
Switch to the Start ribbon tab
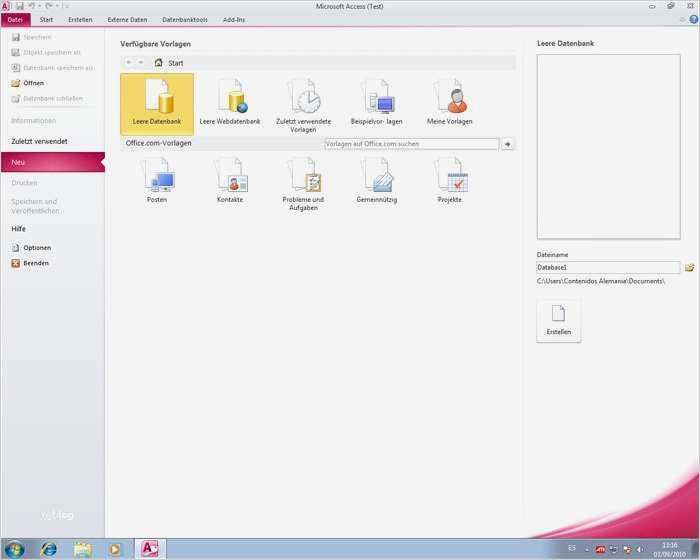pyautogui.click(x=46, y=20)
